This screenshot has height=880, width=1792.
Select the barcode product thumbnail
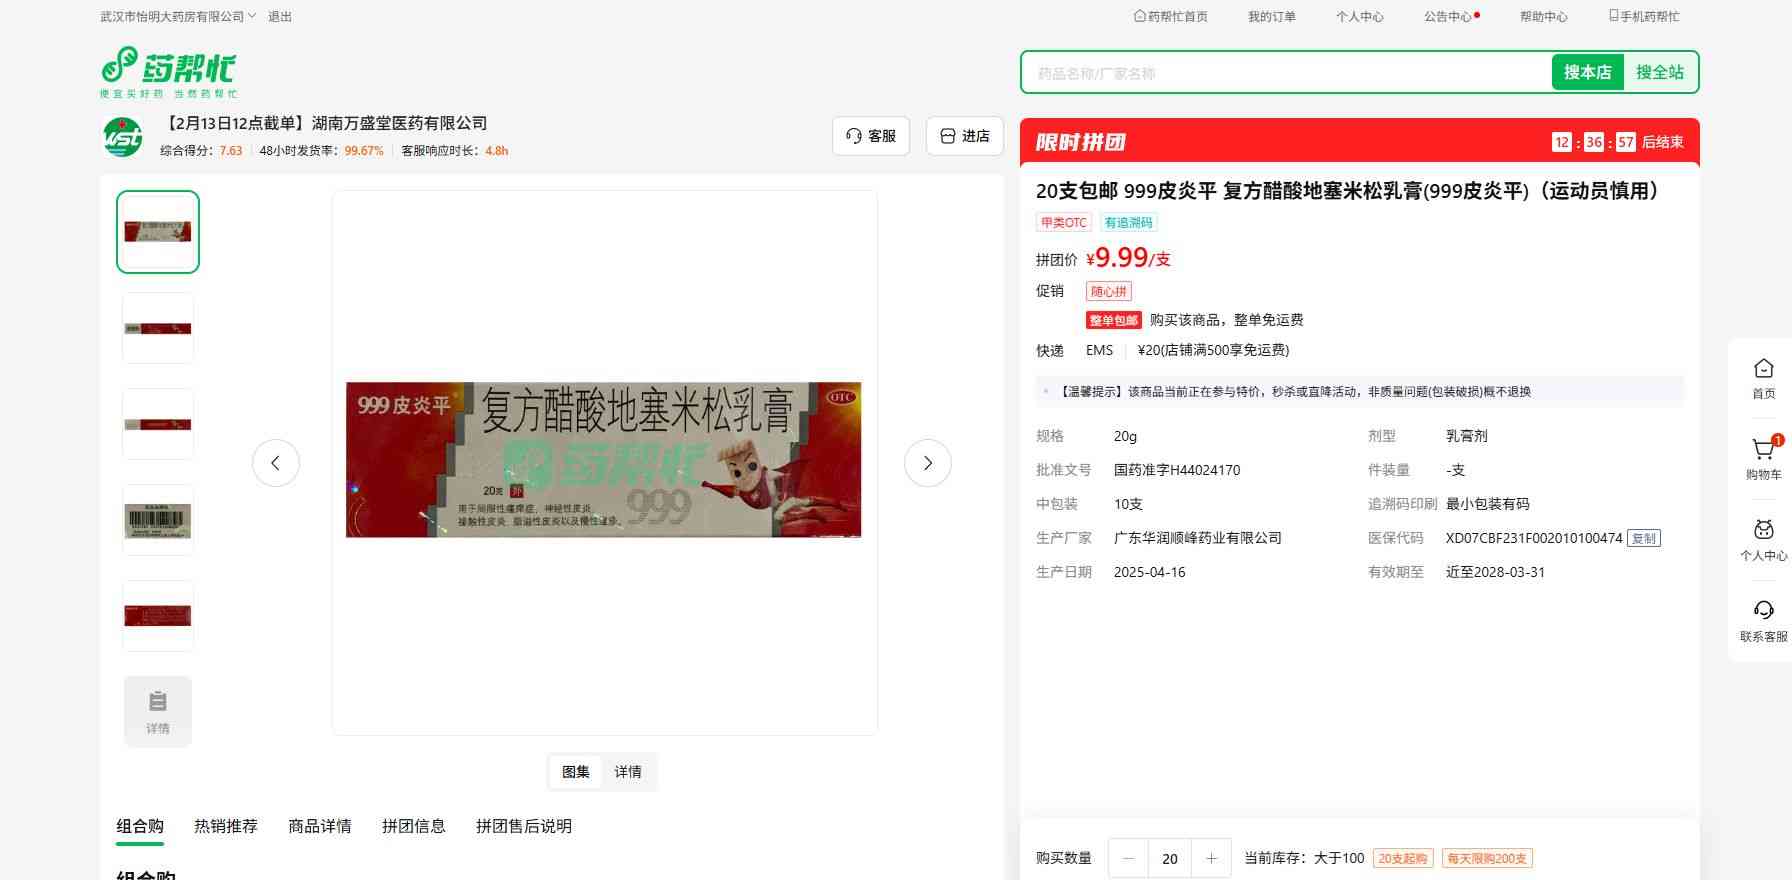pyautogui.click(x=158, y=520)
